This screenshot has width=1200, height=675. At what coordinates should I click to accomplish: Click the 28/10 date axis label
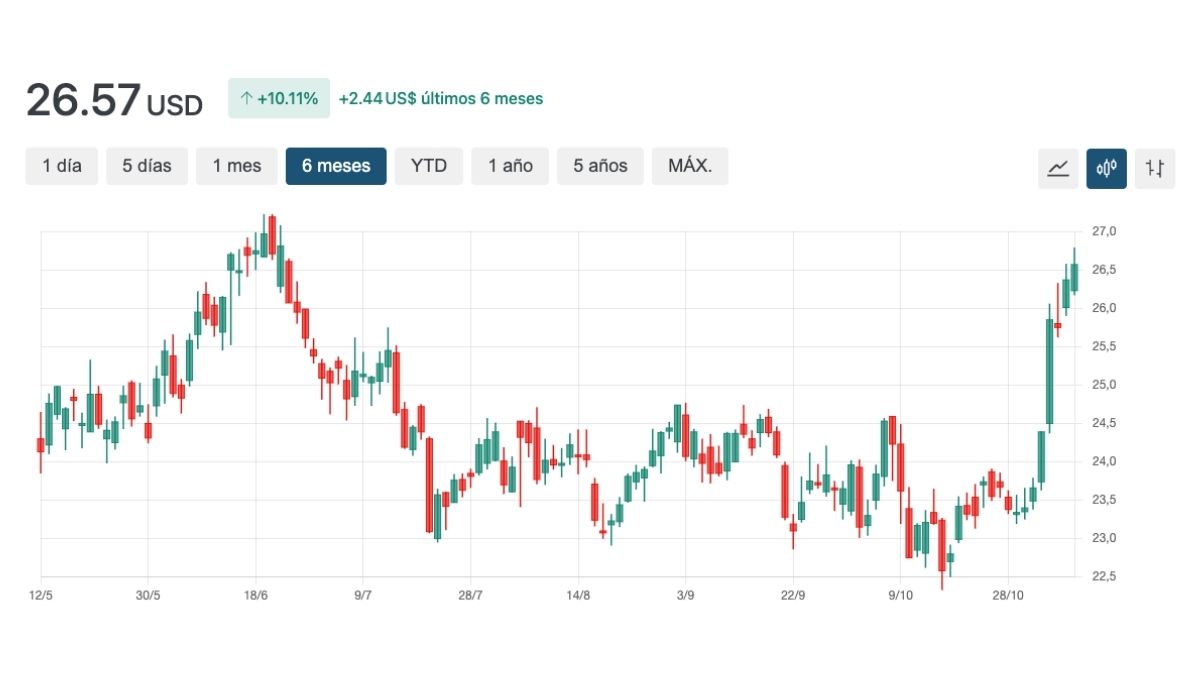[x=1008, y=595]
